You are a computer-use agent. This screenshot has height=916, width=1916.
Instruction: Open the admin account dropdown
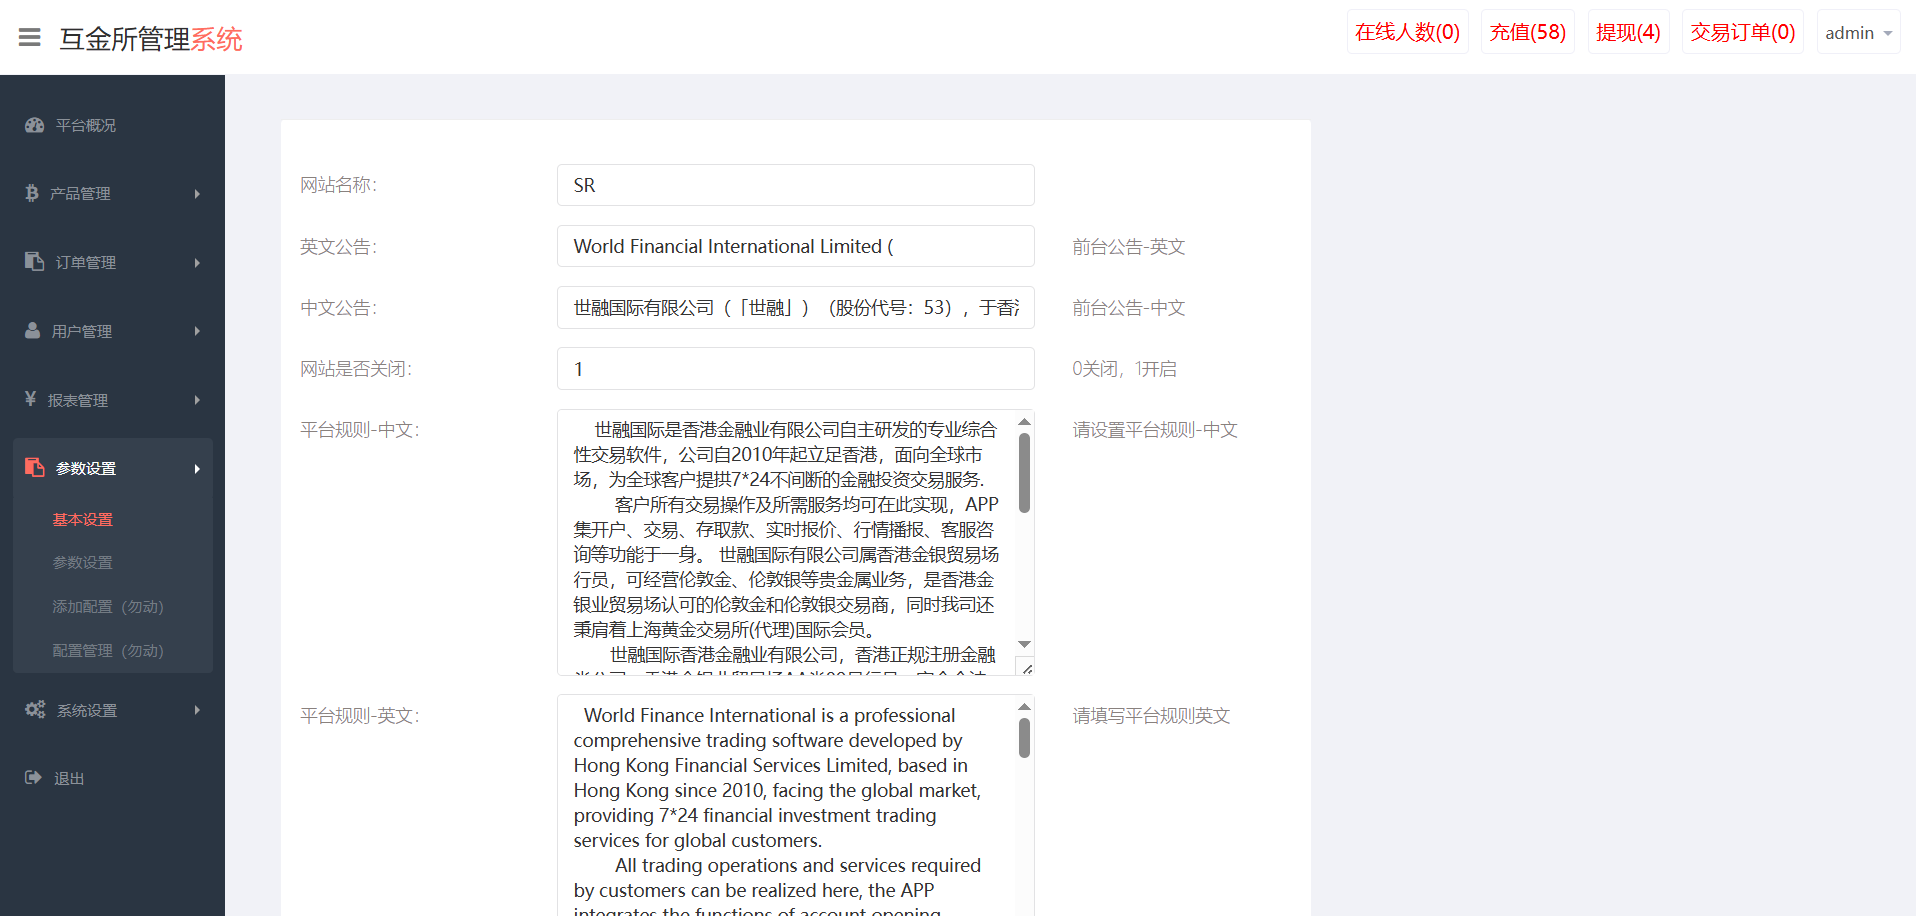(x=1857, y=33)
